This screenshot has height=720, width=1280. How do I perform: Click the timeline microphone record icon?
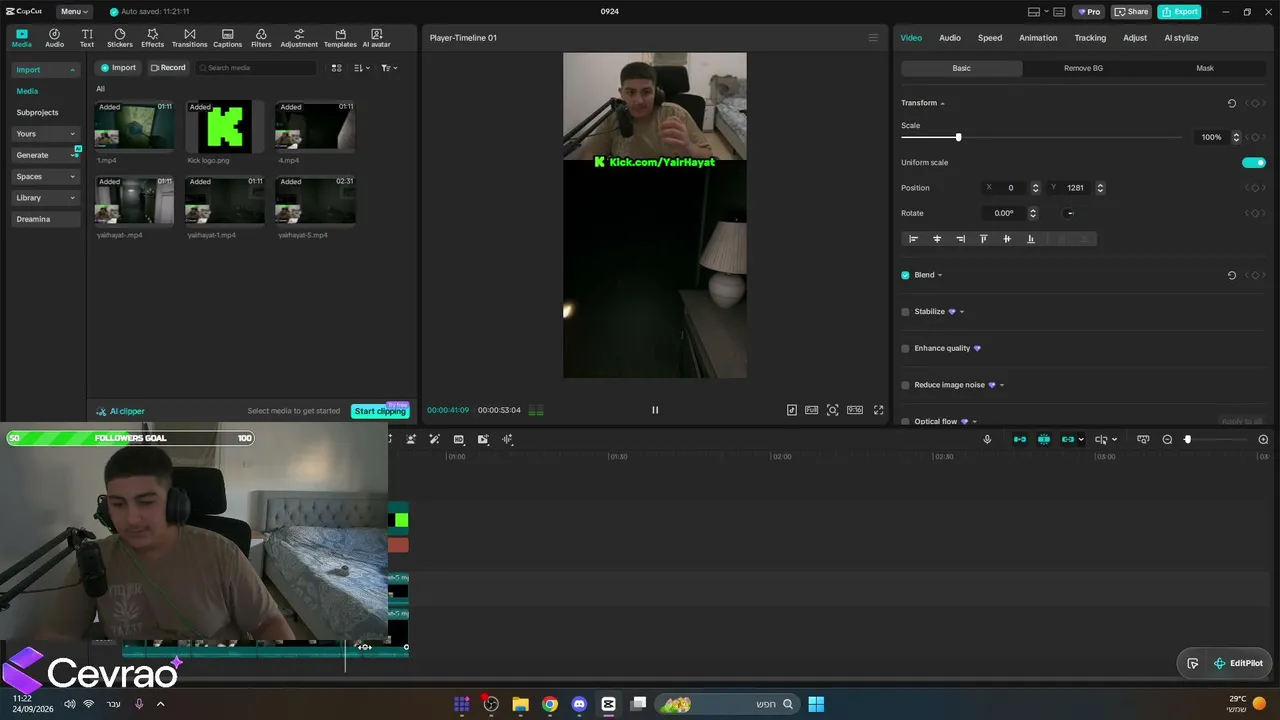pyautogui.click(x=987, y=439)
